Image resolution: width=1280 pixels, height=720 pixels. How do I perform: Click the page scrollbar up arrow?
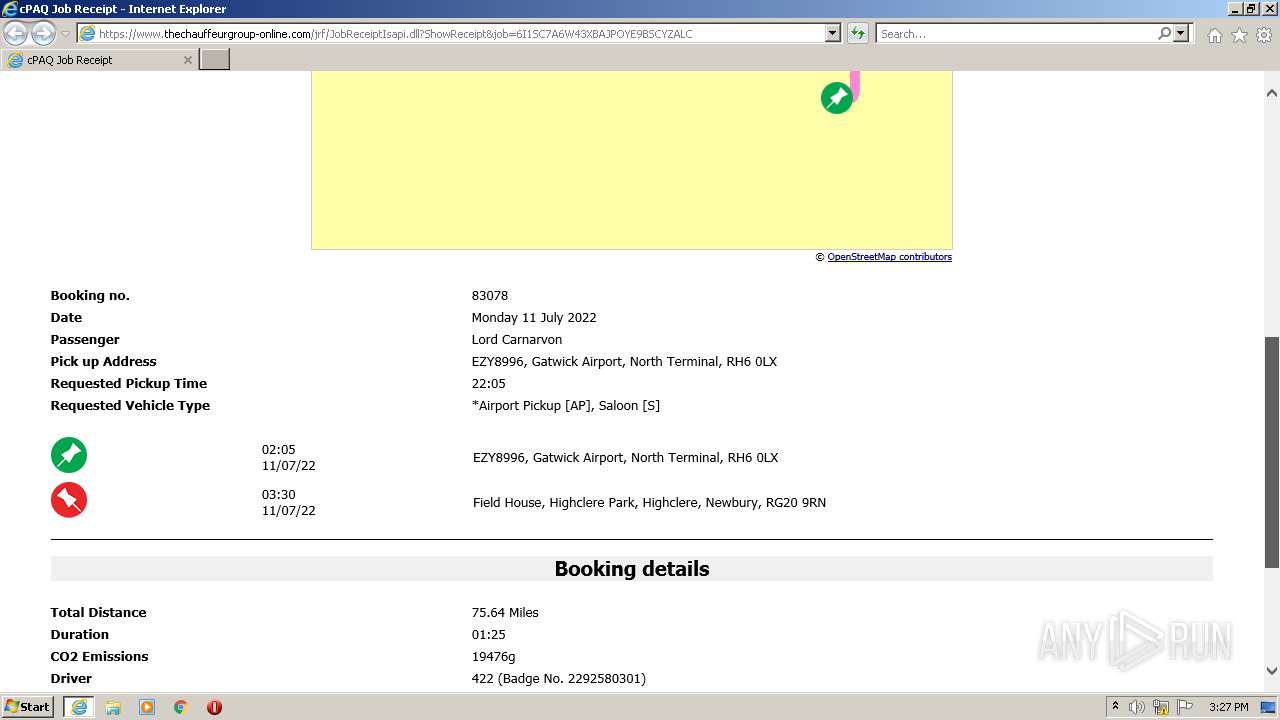coord(1272,93)
